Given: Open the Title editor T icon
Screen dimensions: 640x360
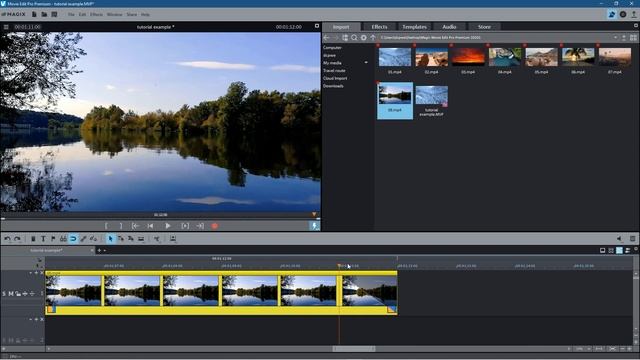Looking at the screenshot, I should click(43, 239).
